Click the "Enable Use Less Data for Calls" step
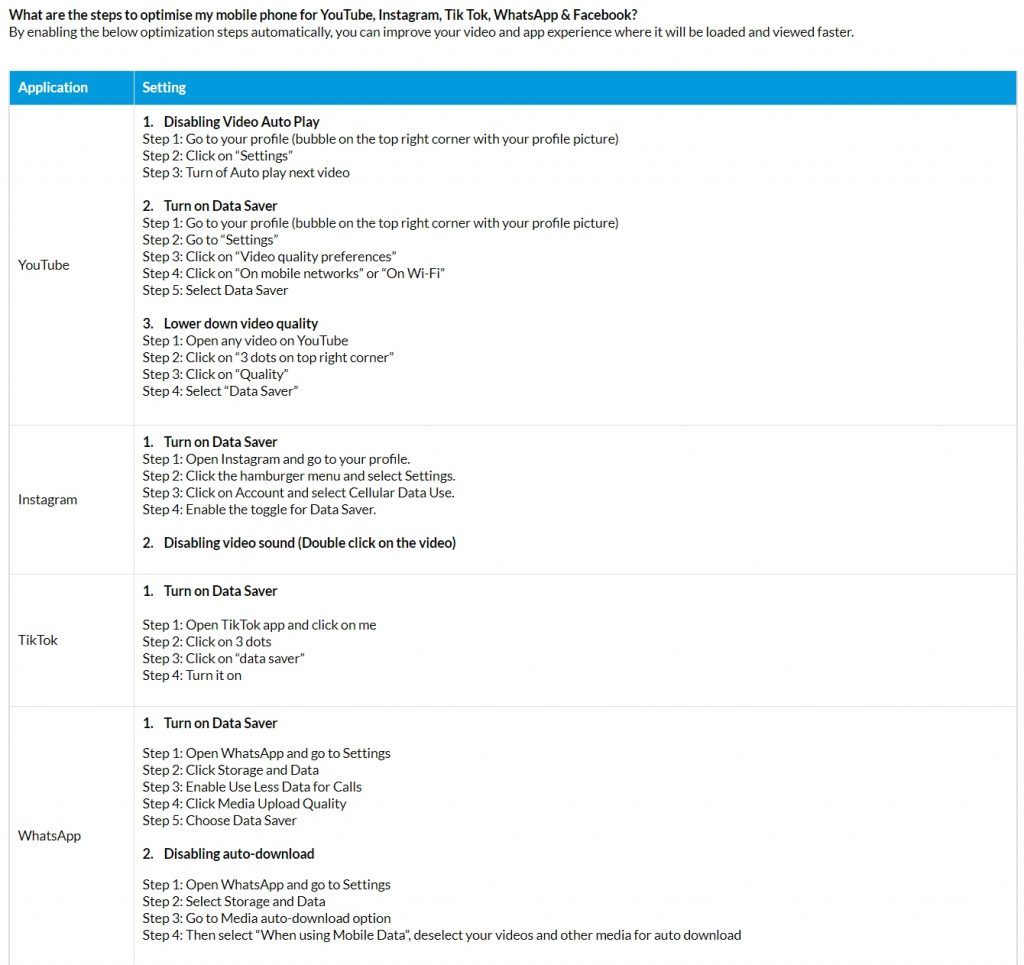Image resolution: width=1024 pixels, height=965 pixels. [252, 787]
